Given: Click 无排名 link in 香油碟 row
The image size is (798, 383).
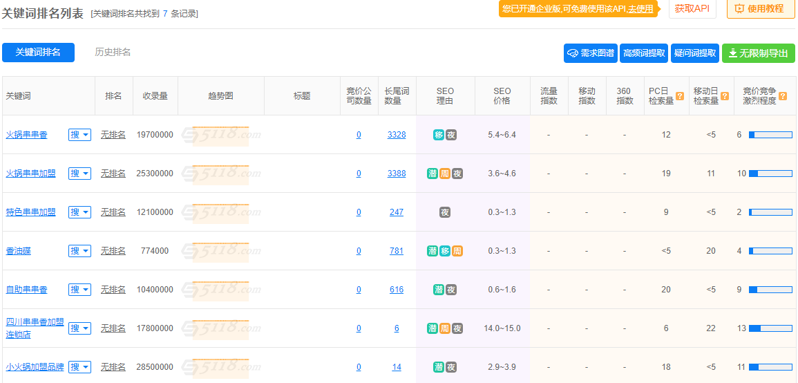Looking at the screenshot, I should click(113, 251).
